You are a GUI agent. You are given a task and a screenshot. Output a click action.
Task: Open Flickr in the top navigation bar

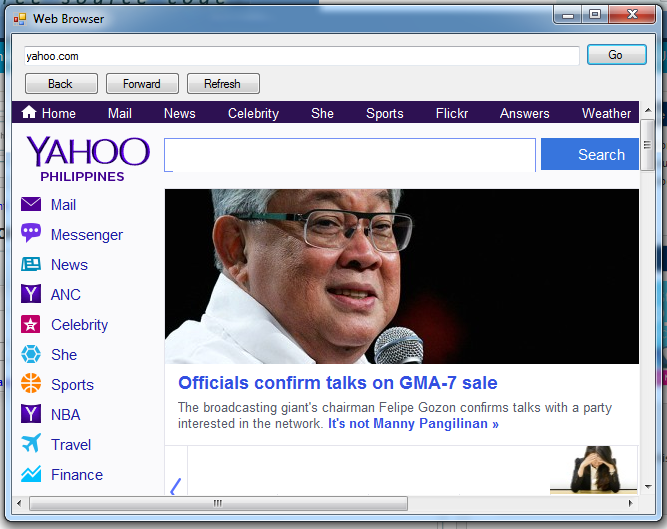click(452, 113)
